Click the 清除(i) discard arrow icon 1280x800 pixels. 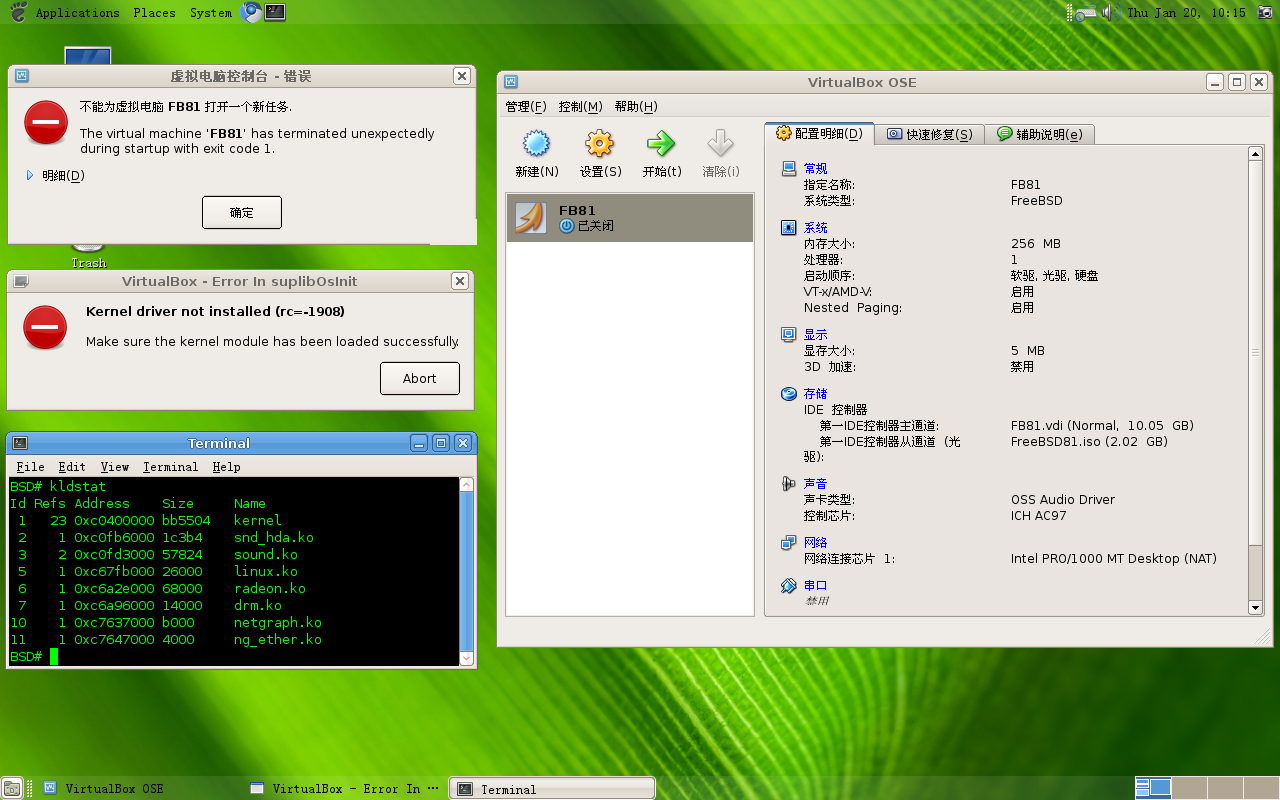[720, 144]
